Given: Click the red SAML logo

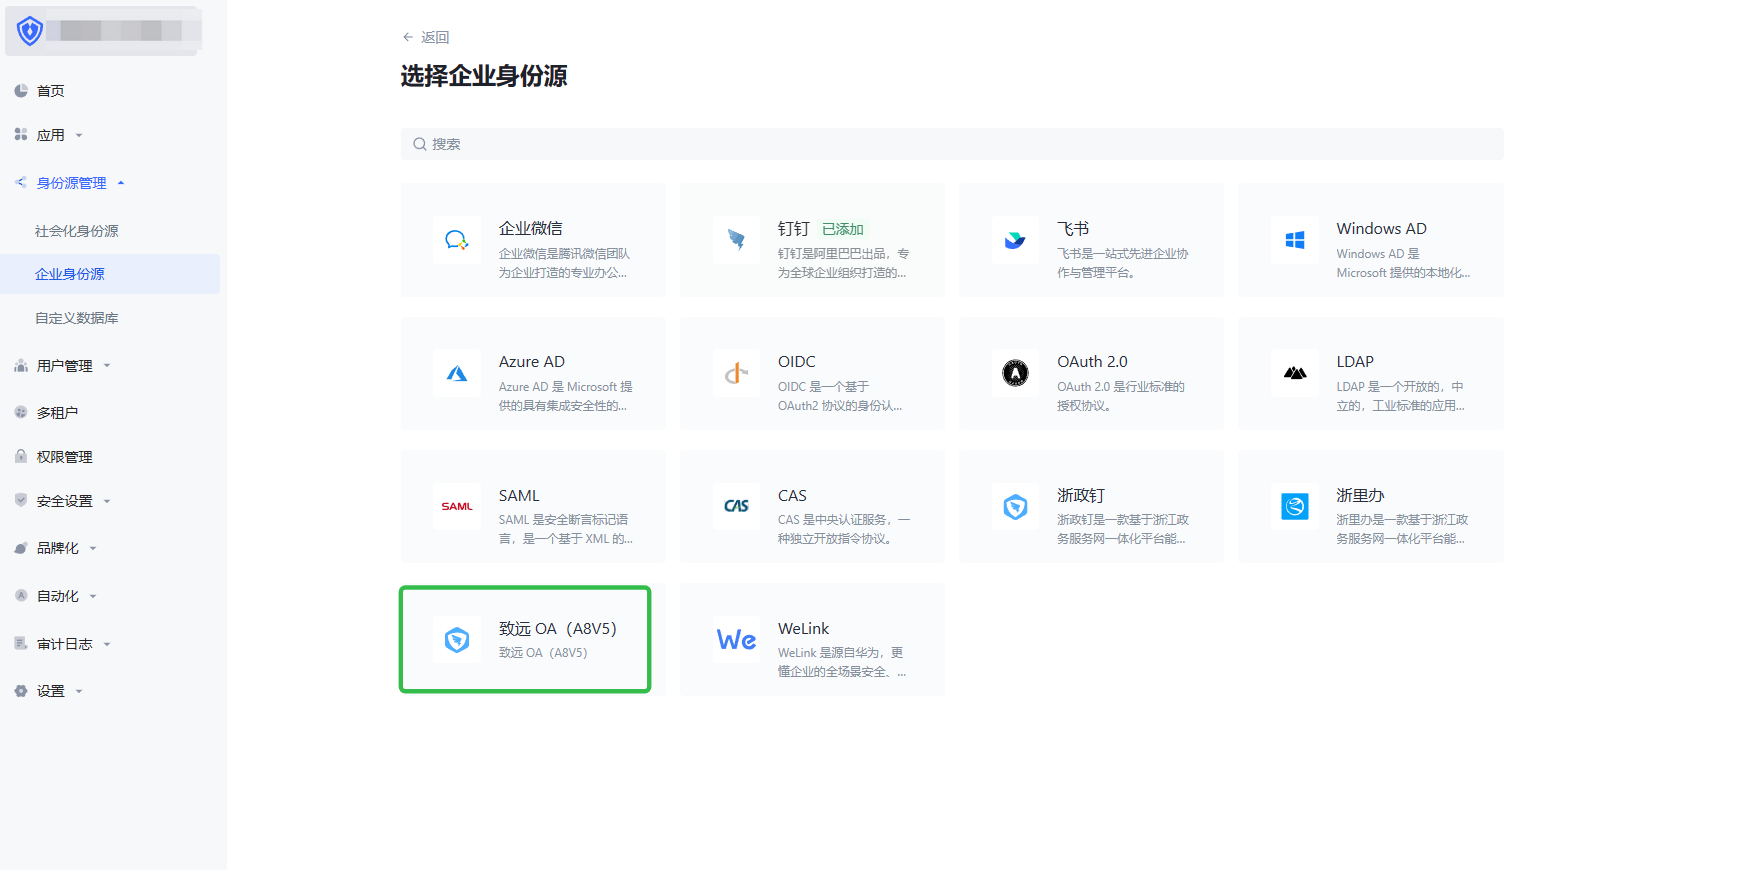Looking at the screenshot, I should pos(457,507).
